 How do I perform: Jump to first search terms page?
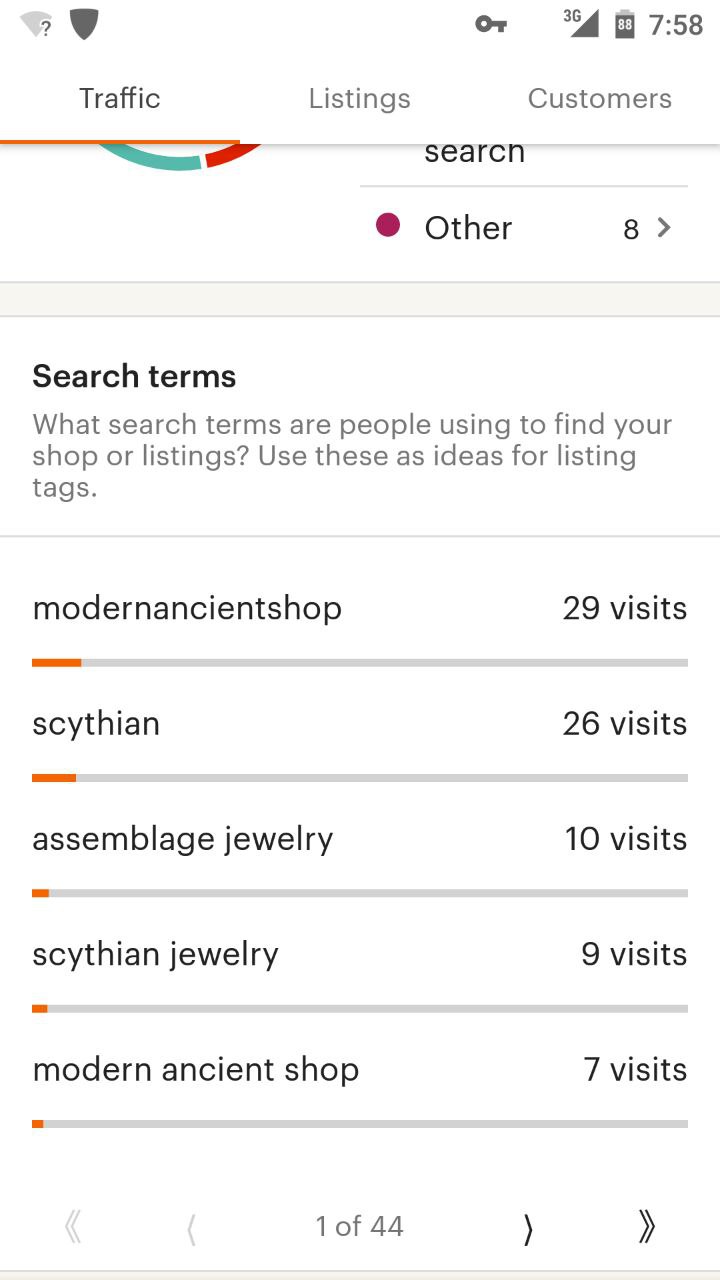72,1227
